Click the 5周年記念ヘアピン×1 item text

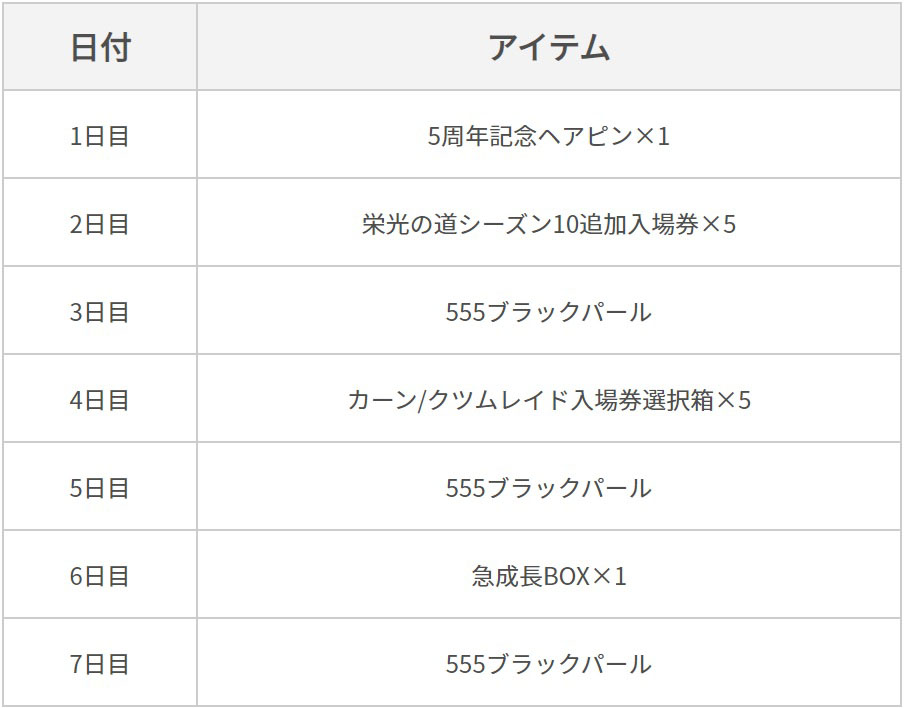click(x=530, y=135)
